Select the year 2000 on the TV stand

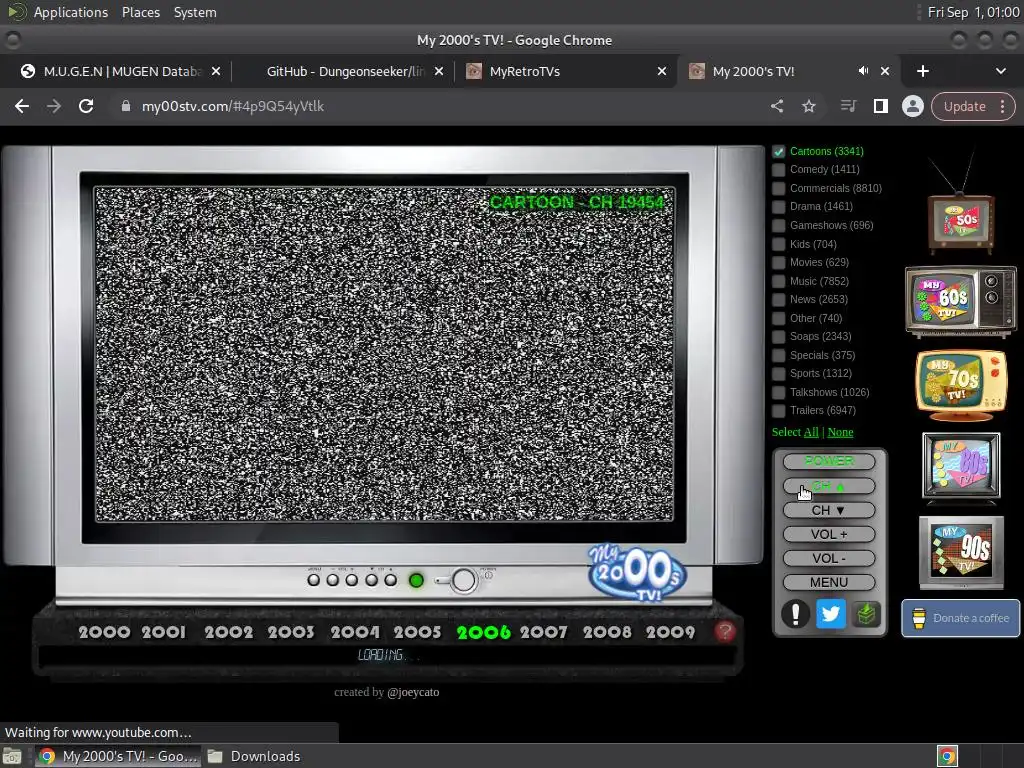[x=104, y=632]
